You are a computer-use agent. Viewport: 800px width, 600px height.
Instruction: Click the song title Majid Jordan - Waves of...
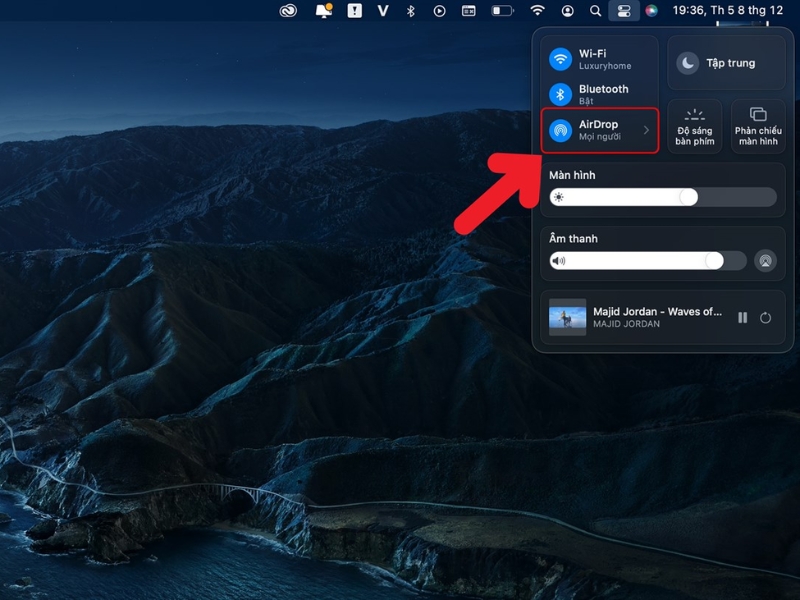tap(658, 311)
